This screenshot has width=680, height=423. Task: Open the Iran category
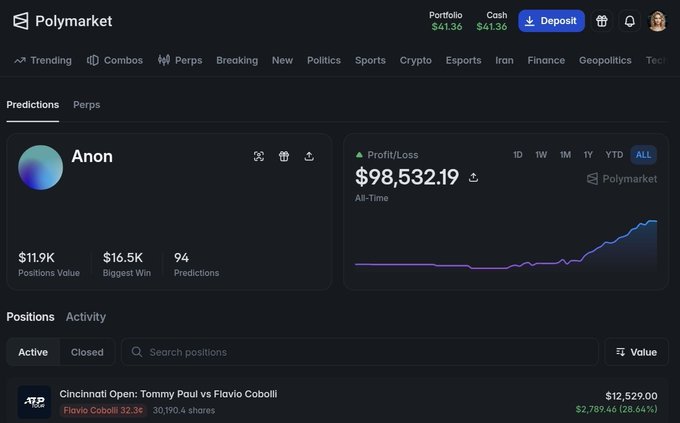point(504,60)
